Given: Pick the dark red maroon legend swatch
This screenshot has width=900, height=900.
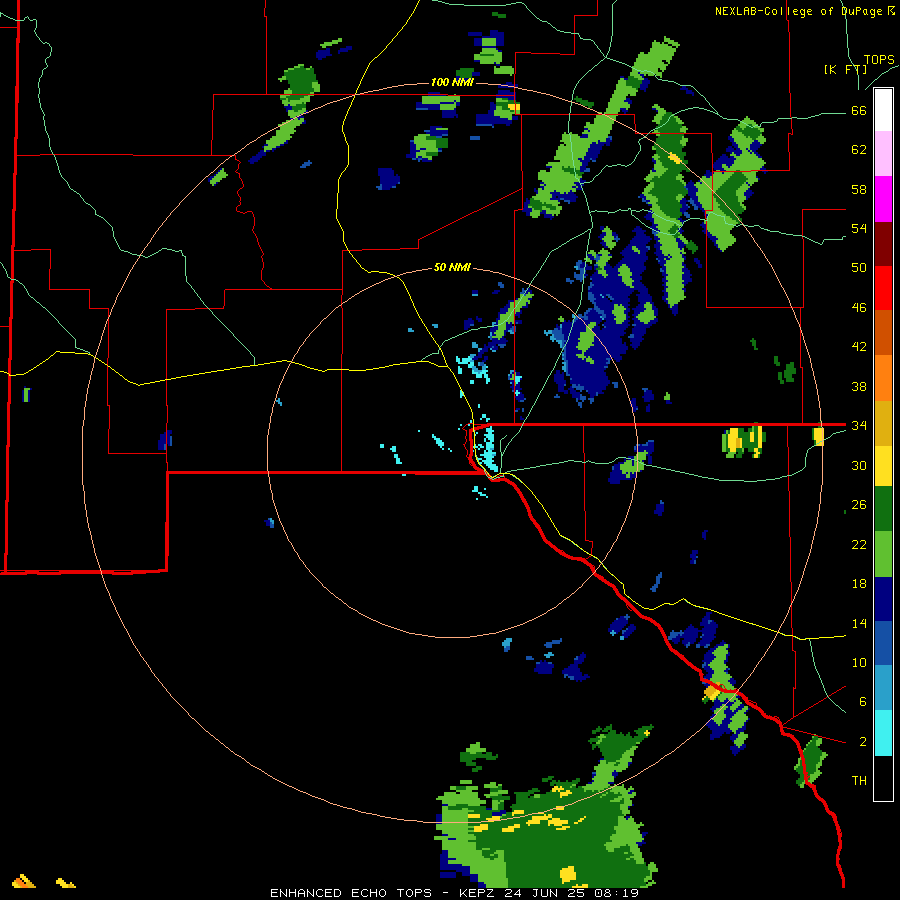Looking at the screenshot, I should coord(883,244).
